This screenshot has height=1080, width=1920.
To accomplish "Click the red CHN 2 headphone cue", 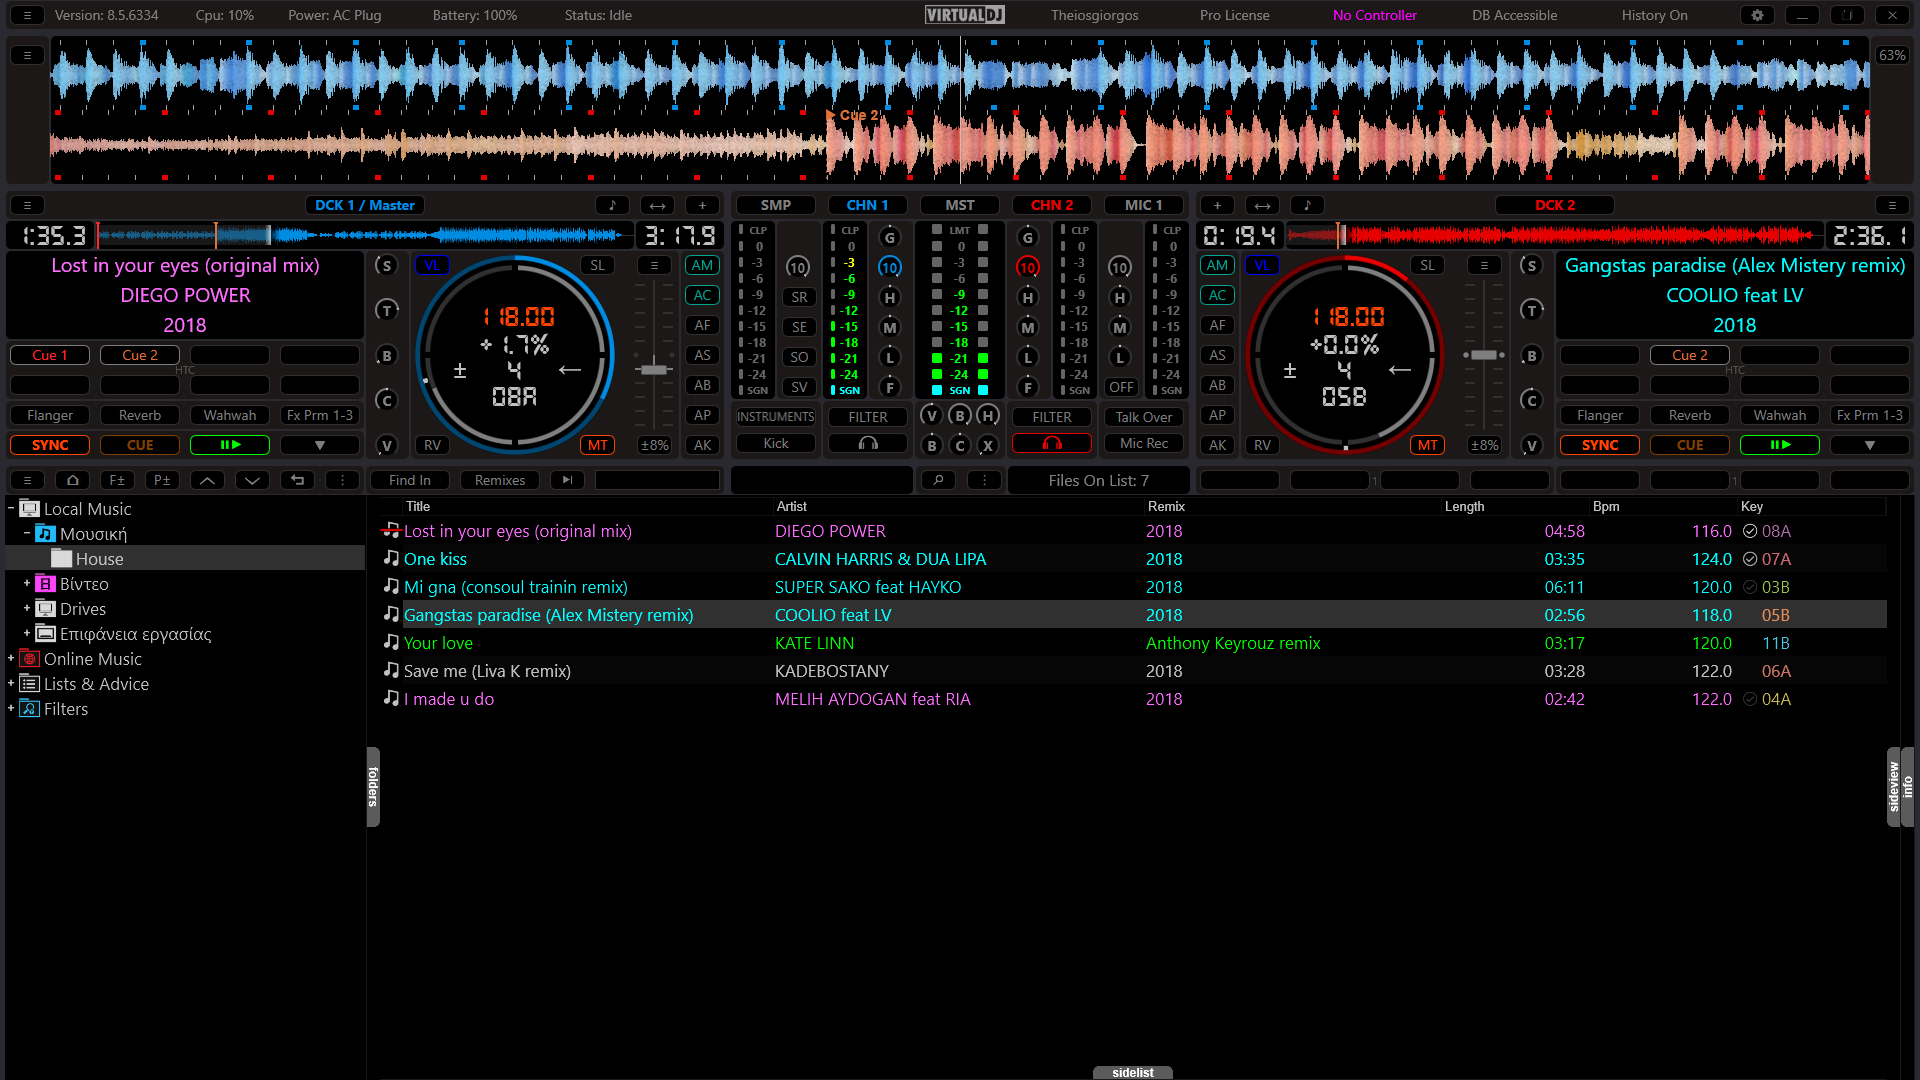I will (1052, 443).
